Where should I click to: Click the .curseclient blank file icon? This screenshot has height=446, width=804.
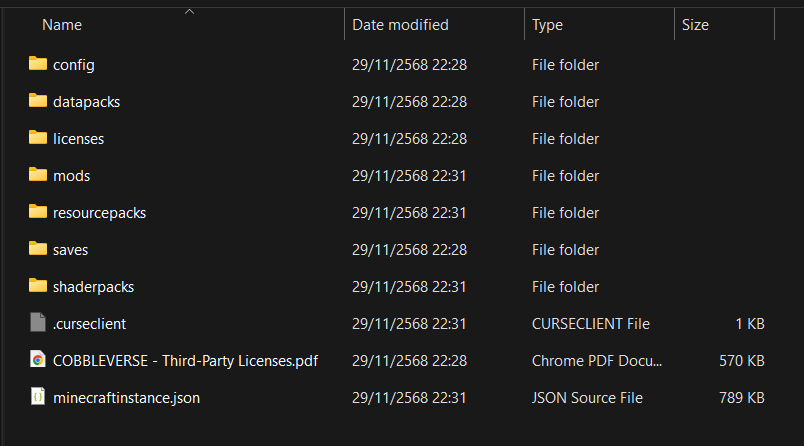38,323
